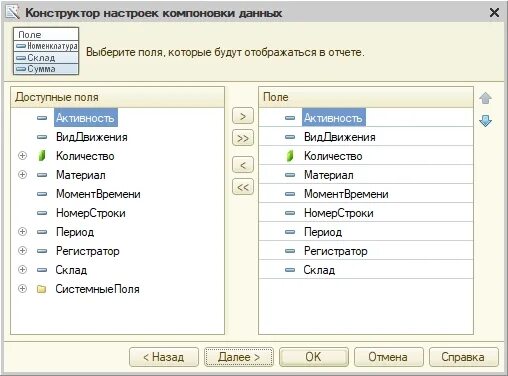This screenshot has width=508, height=376.
Task: Click field icon next to Активность in selected fields
Action: tap(290, 118)
